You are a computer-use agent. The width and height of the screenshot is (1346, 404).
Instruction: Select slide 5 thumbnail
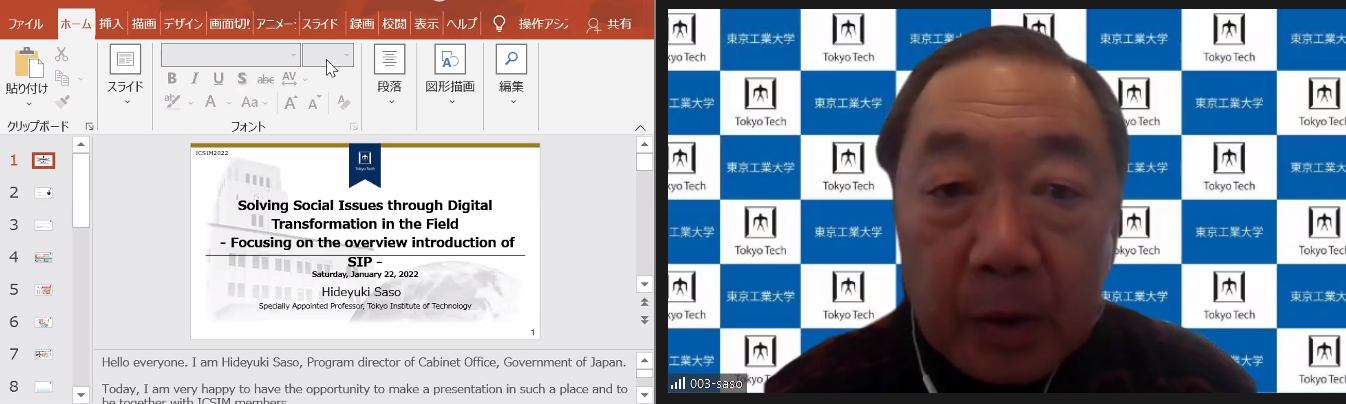click(43, 289)
